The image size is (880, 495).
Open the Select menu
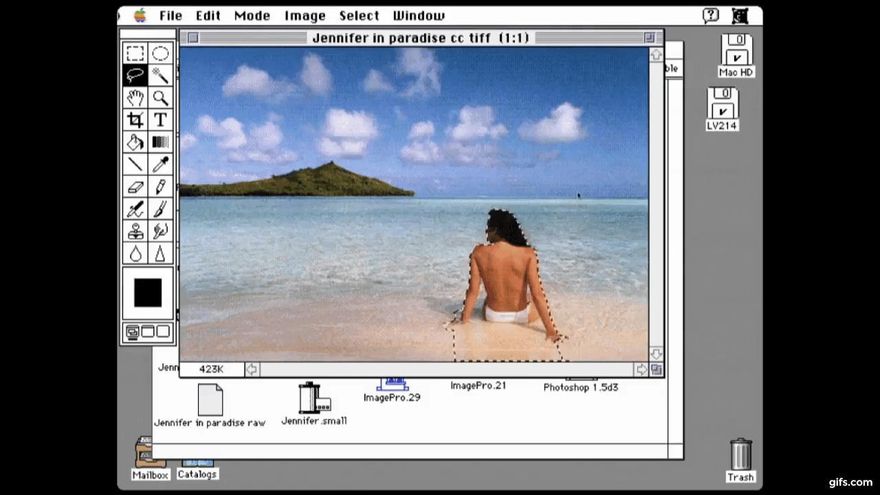pos(359,16)
